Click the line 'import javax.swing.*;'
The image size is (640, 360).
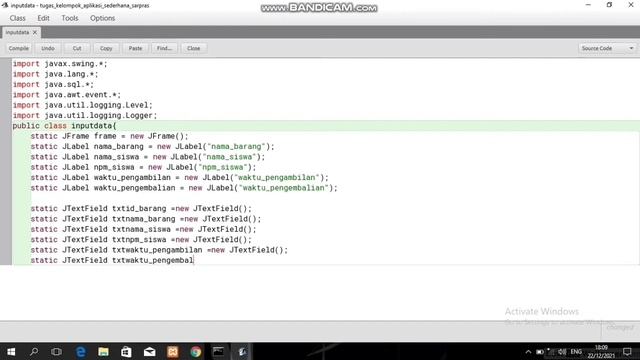pos(60,64)
